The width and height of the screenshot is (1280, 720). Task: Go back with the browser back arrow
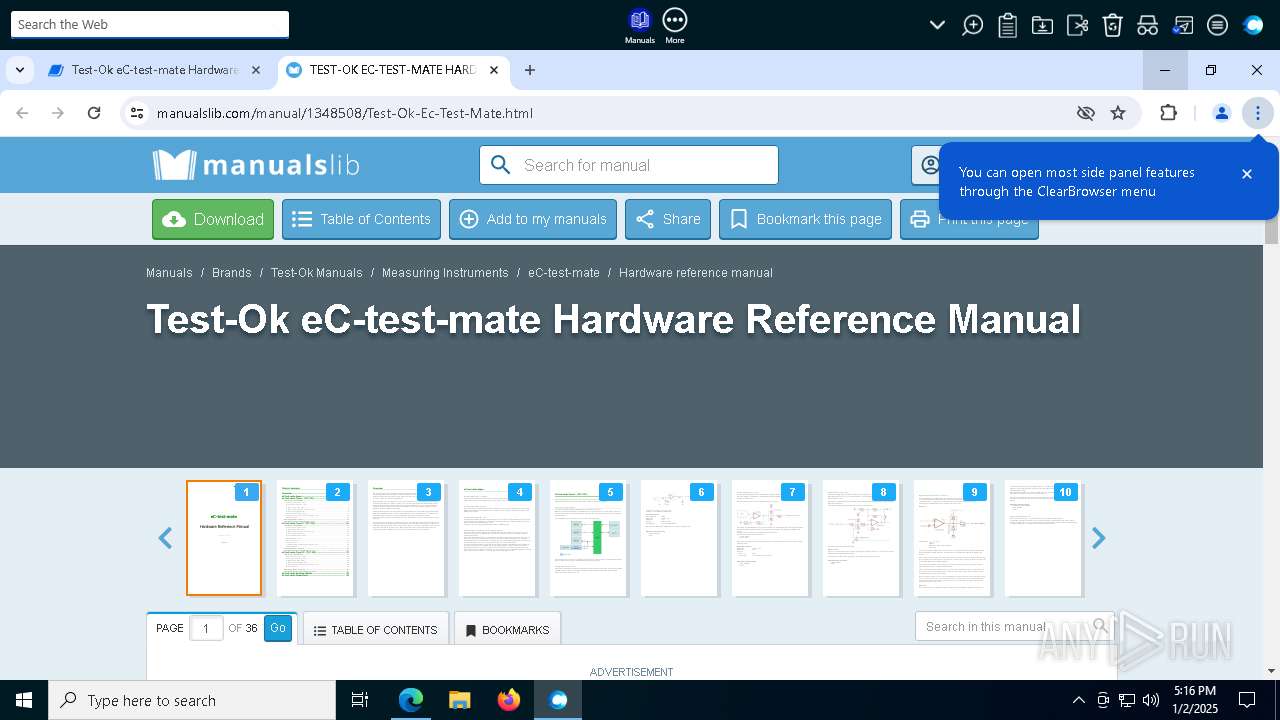(22, 113)
